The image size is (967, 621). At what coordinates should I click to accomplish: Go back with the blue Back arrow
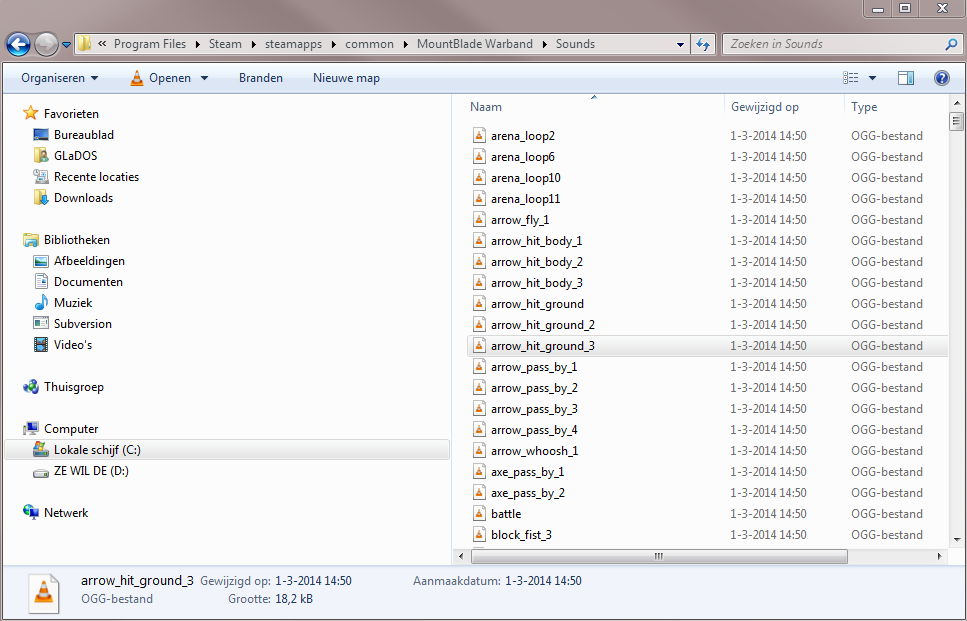point(18,44)
